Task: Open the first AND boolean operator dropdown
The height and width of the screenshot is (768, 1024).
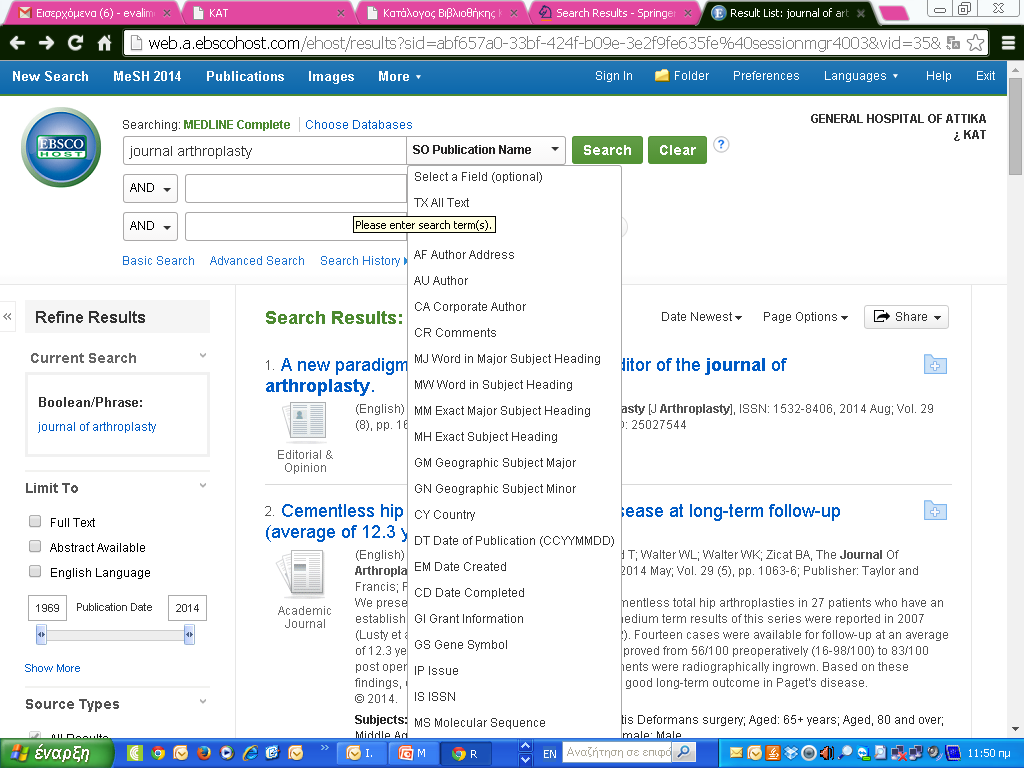Action: coord(150,189)
